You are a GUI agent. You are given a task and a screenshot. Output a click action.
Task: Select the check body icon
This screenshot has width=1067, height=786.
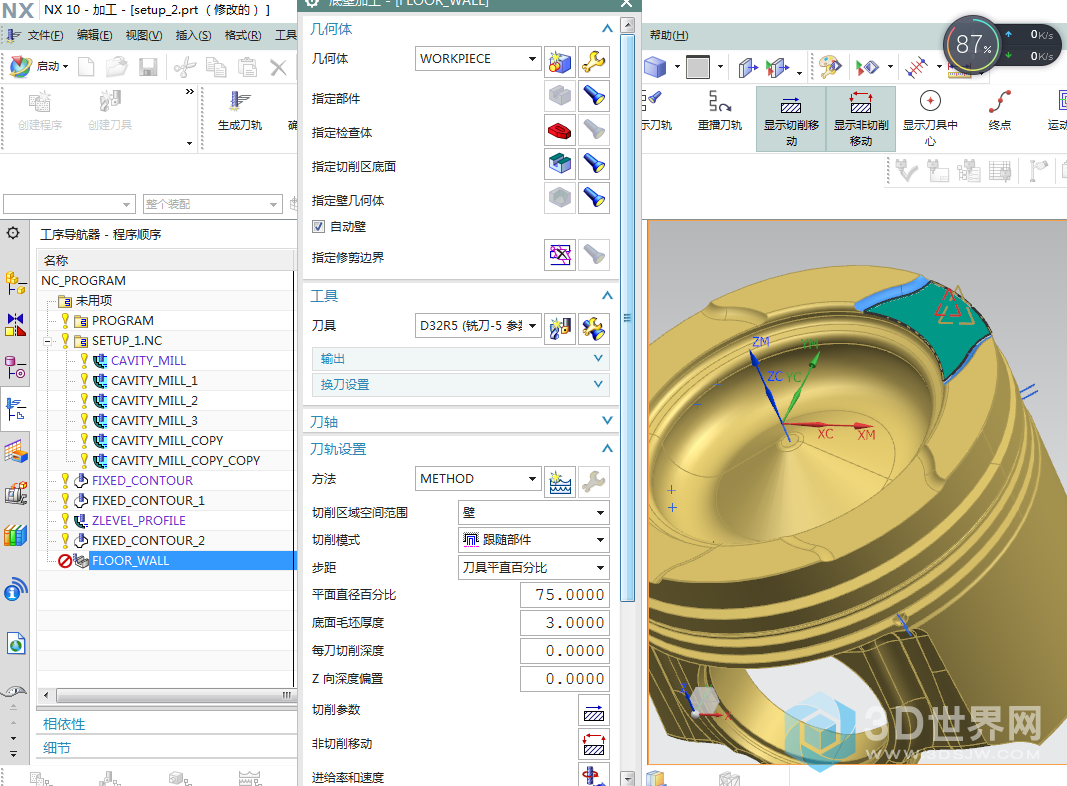click(560, 130)
